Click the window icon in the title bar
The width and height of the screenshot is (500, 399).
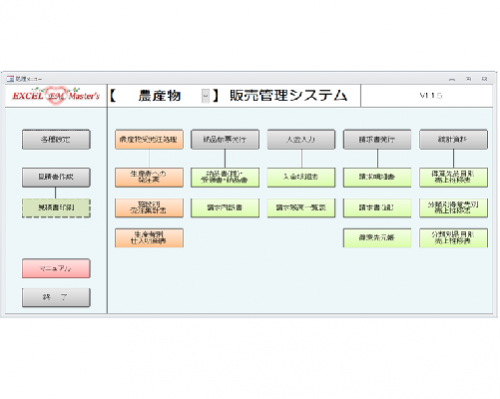tap(10, 79)
